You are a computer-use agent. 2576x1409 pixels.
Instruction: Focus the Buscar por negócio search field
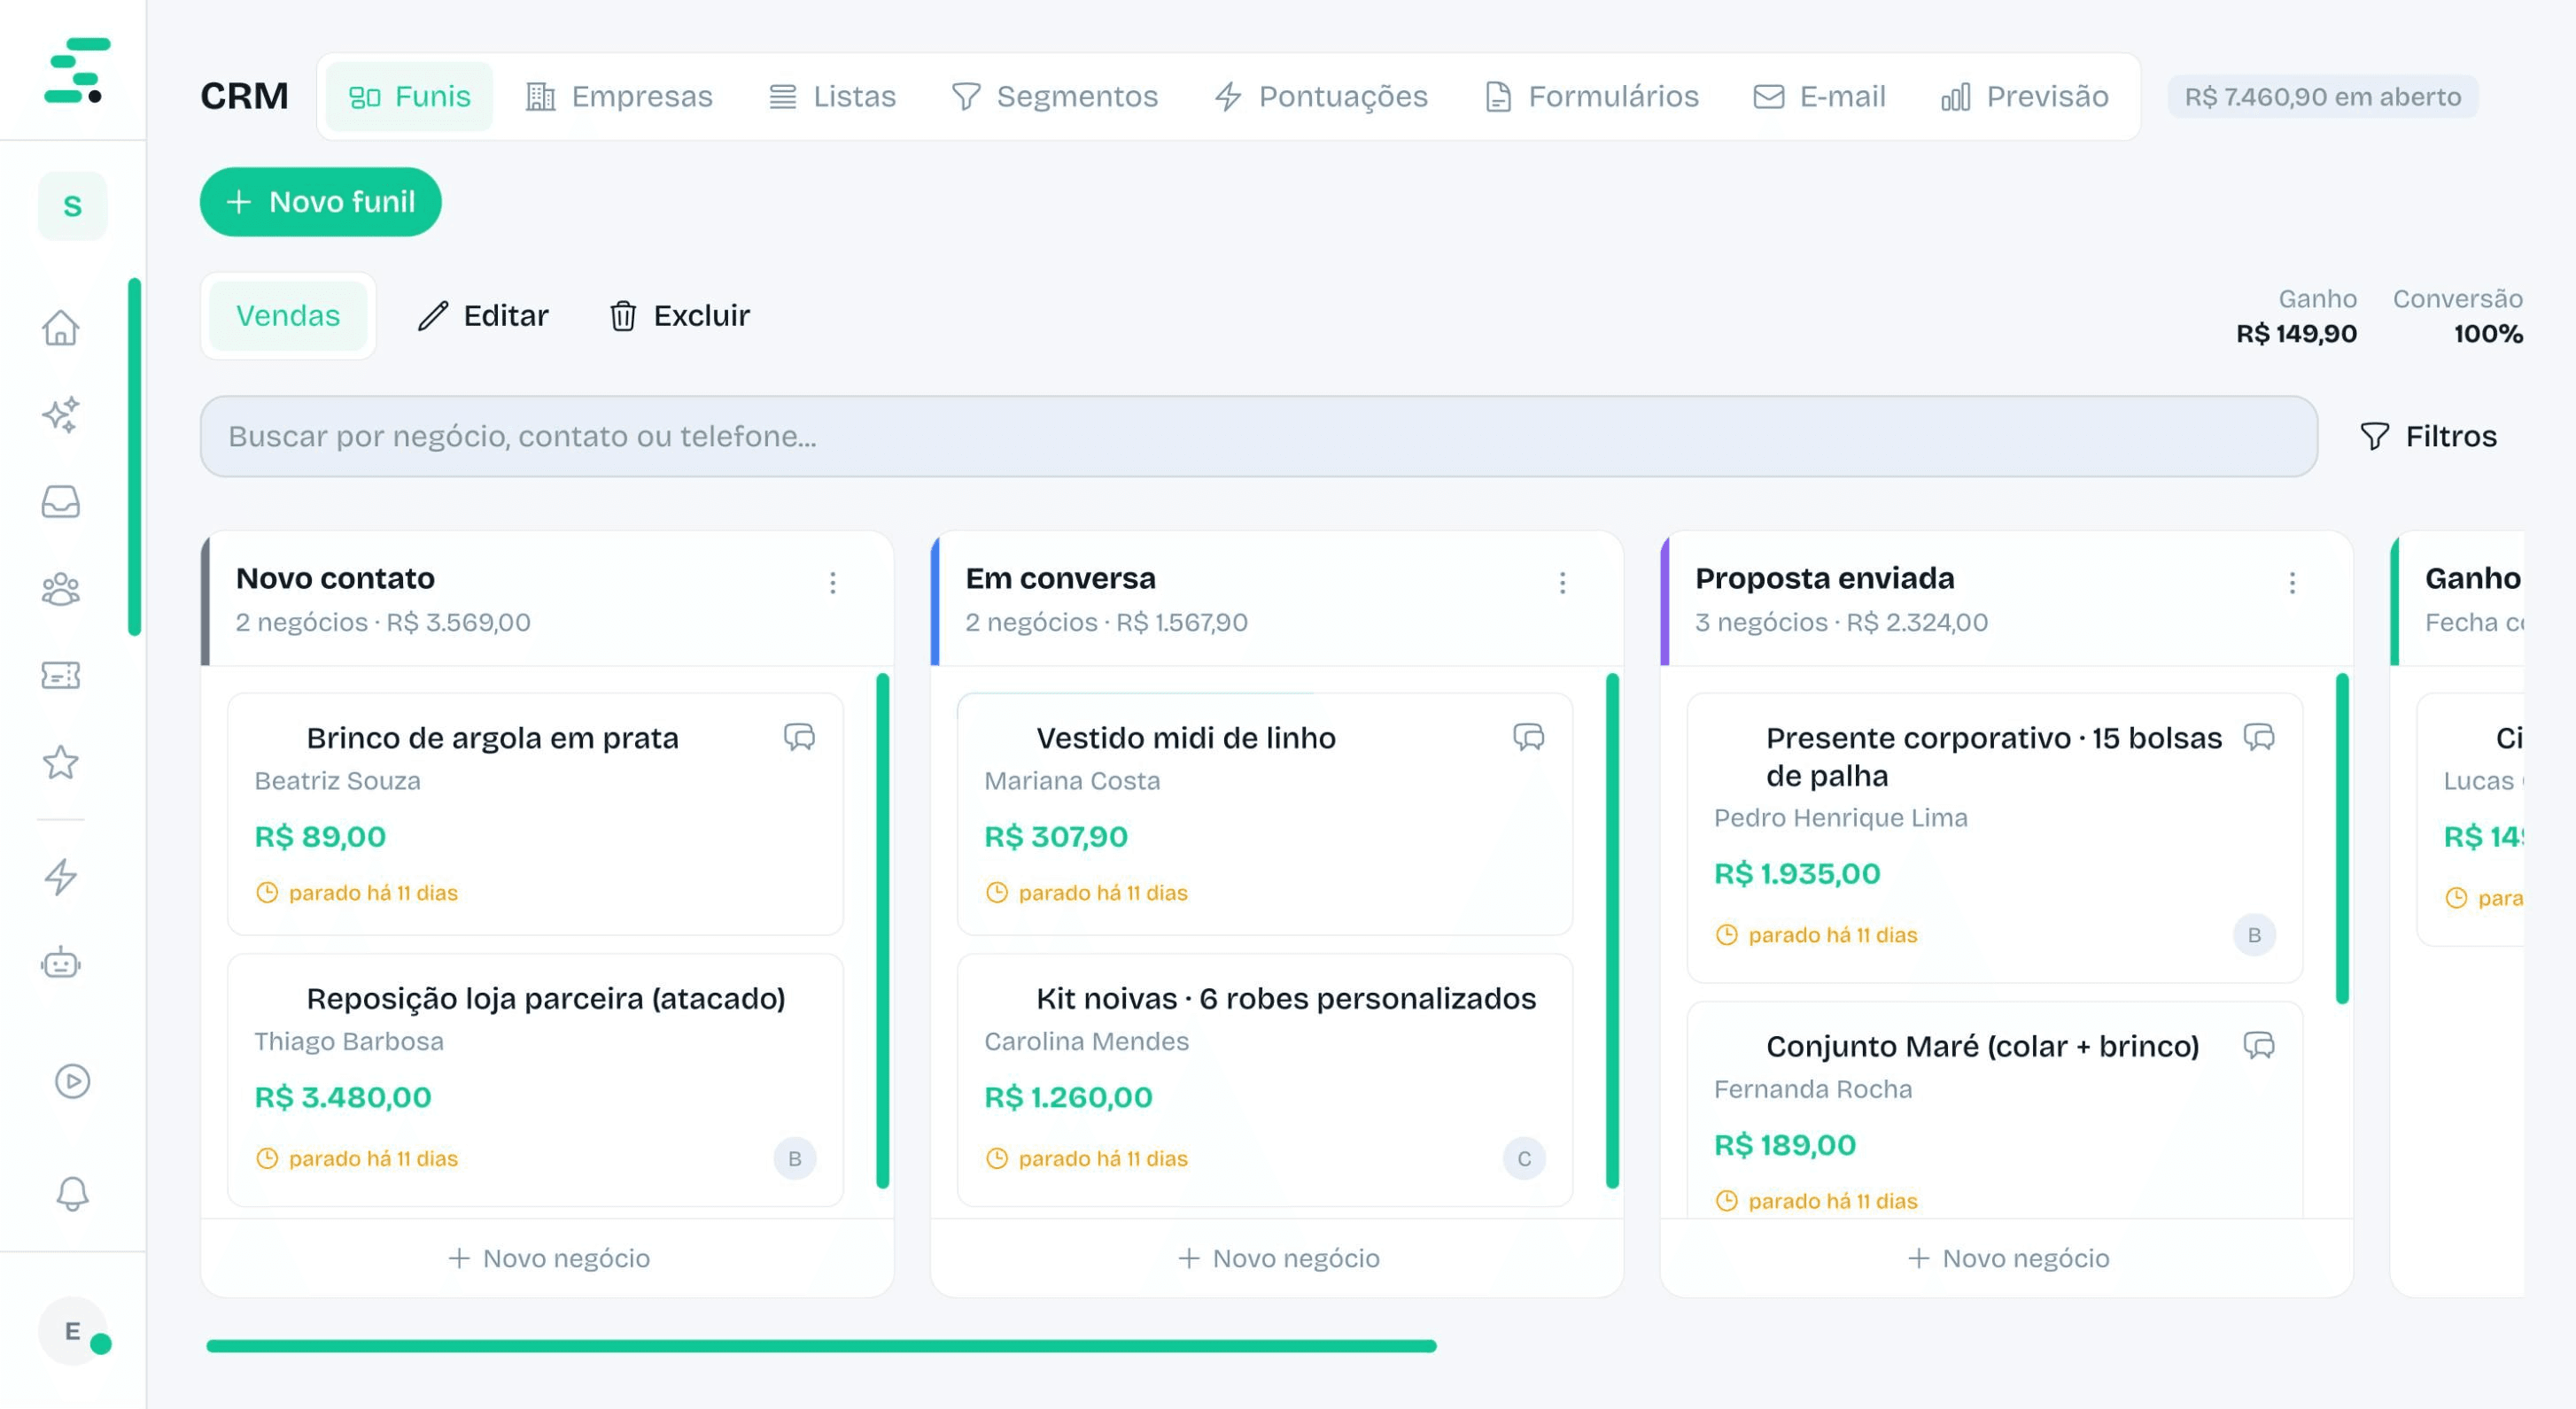coord(1259,436)
